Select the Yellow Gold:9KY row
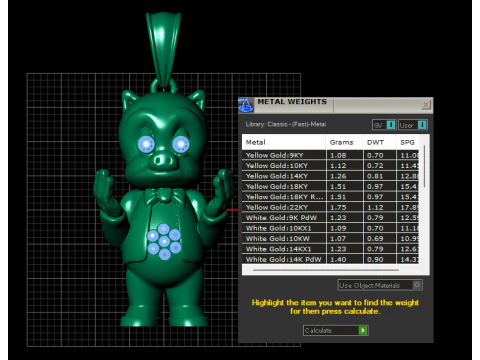Image resolution: width=480 pixels, height=360 pixels. (x=331, y=155)
